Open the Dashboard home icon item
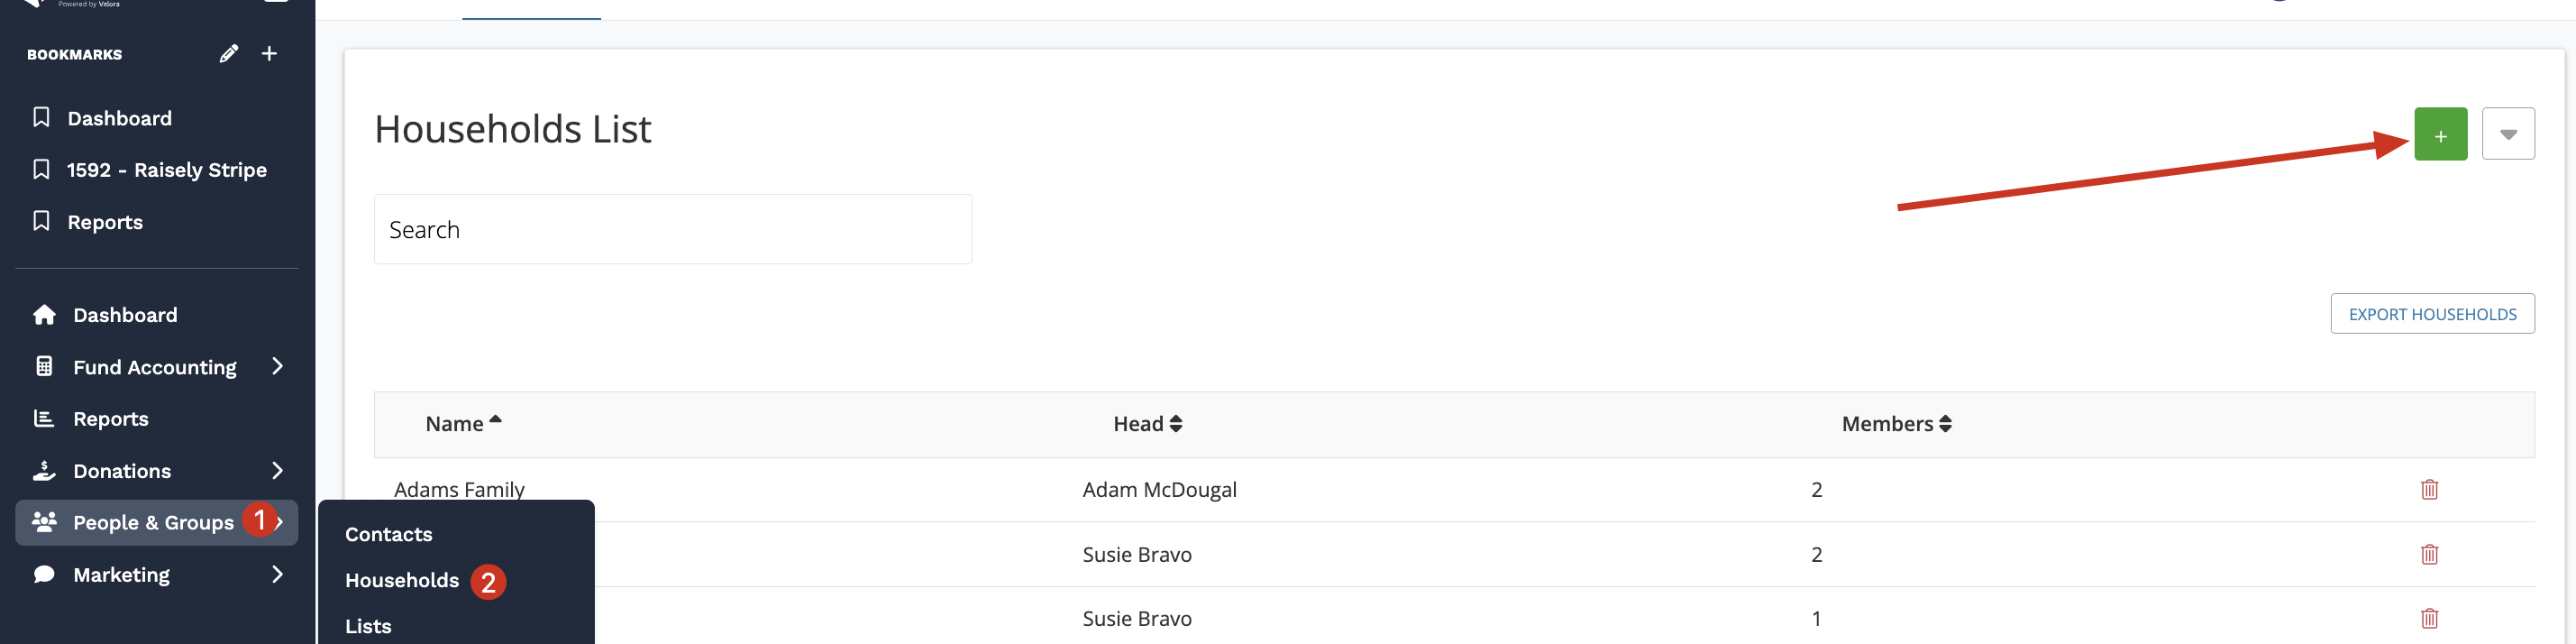 click(124, 315)
